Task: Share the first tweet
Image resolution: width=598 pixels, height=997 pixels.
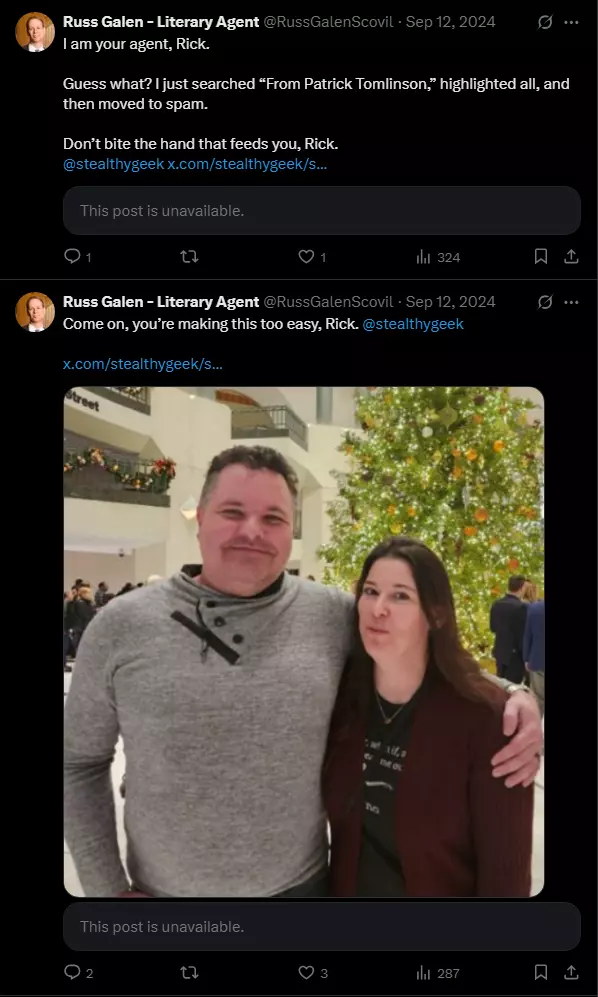Action: tap(571, 256)
